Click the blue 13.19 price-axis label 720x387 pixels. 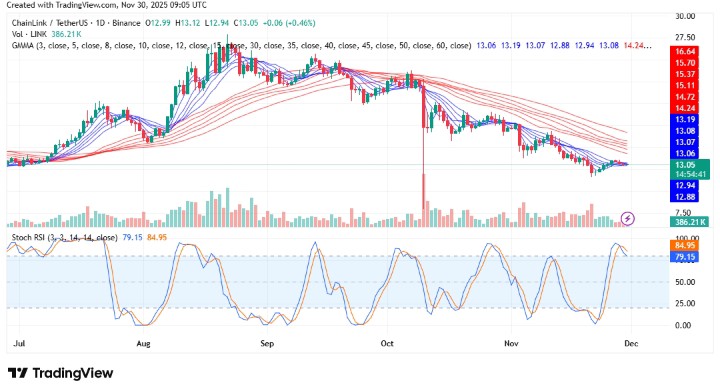click(684, 119)
